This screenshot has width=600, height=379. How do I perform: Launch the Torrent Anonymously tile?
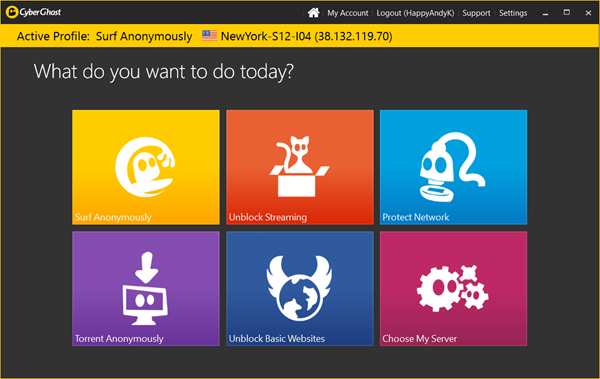click(146, 289)
